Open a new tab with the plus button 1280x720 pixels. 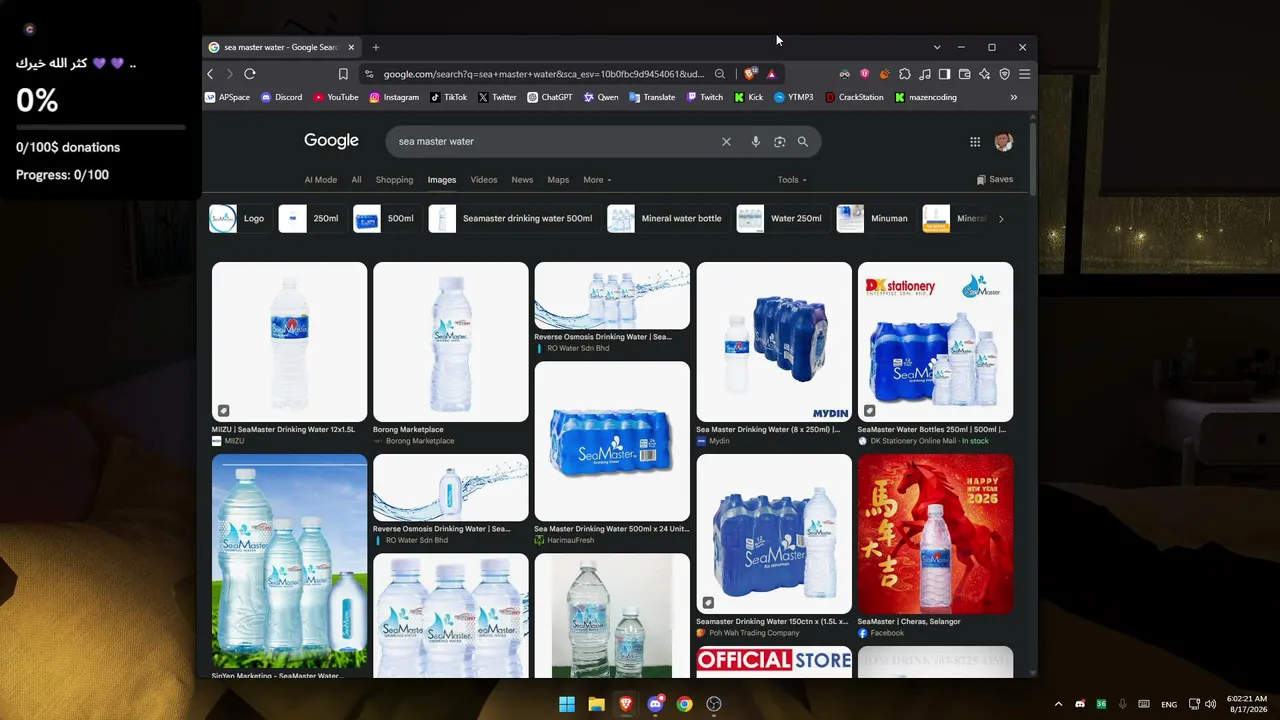pyautogui.click(x=376, y=47)
